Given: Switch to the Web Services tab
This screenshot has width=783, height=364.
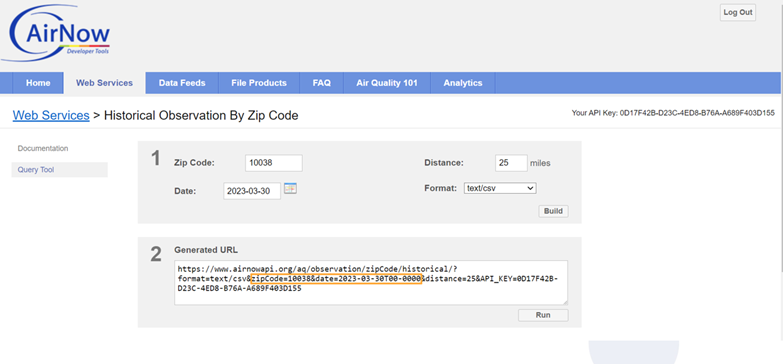Looking at the screenshot, I should point(104,83).
